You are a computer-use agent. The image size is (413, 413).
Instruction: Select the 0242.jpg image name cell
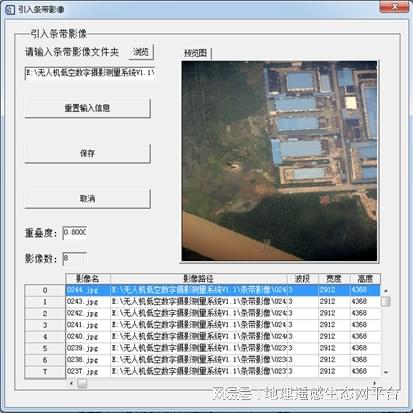point(88,313)
